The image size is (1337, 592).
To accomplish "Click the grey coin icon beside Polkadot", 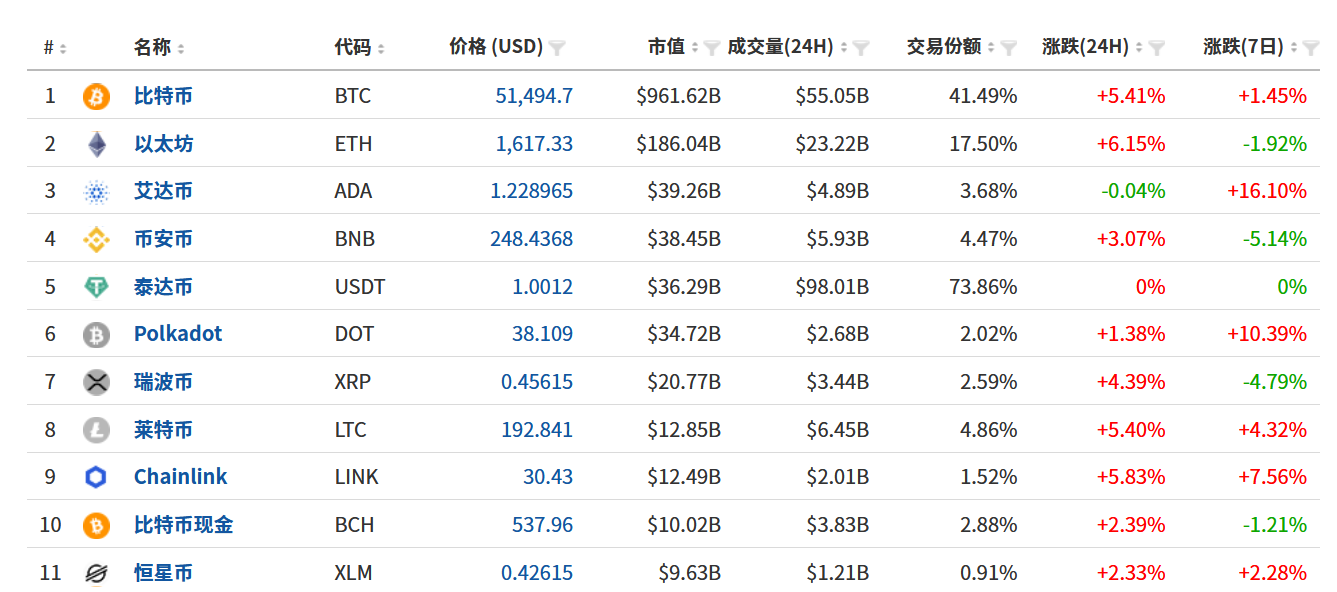I will 96,335.
